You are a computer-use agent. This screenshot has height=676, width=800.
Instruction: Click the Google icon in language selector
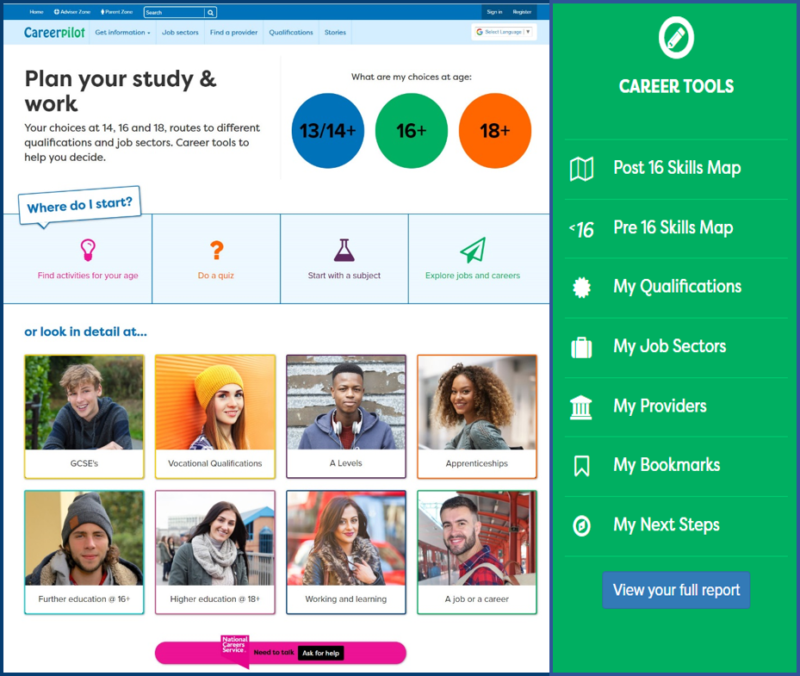[x=480, y=32]
